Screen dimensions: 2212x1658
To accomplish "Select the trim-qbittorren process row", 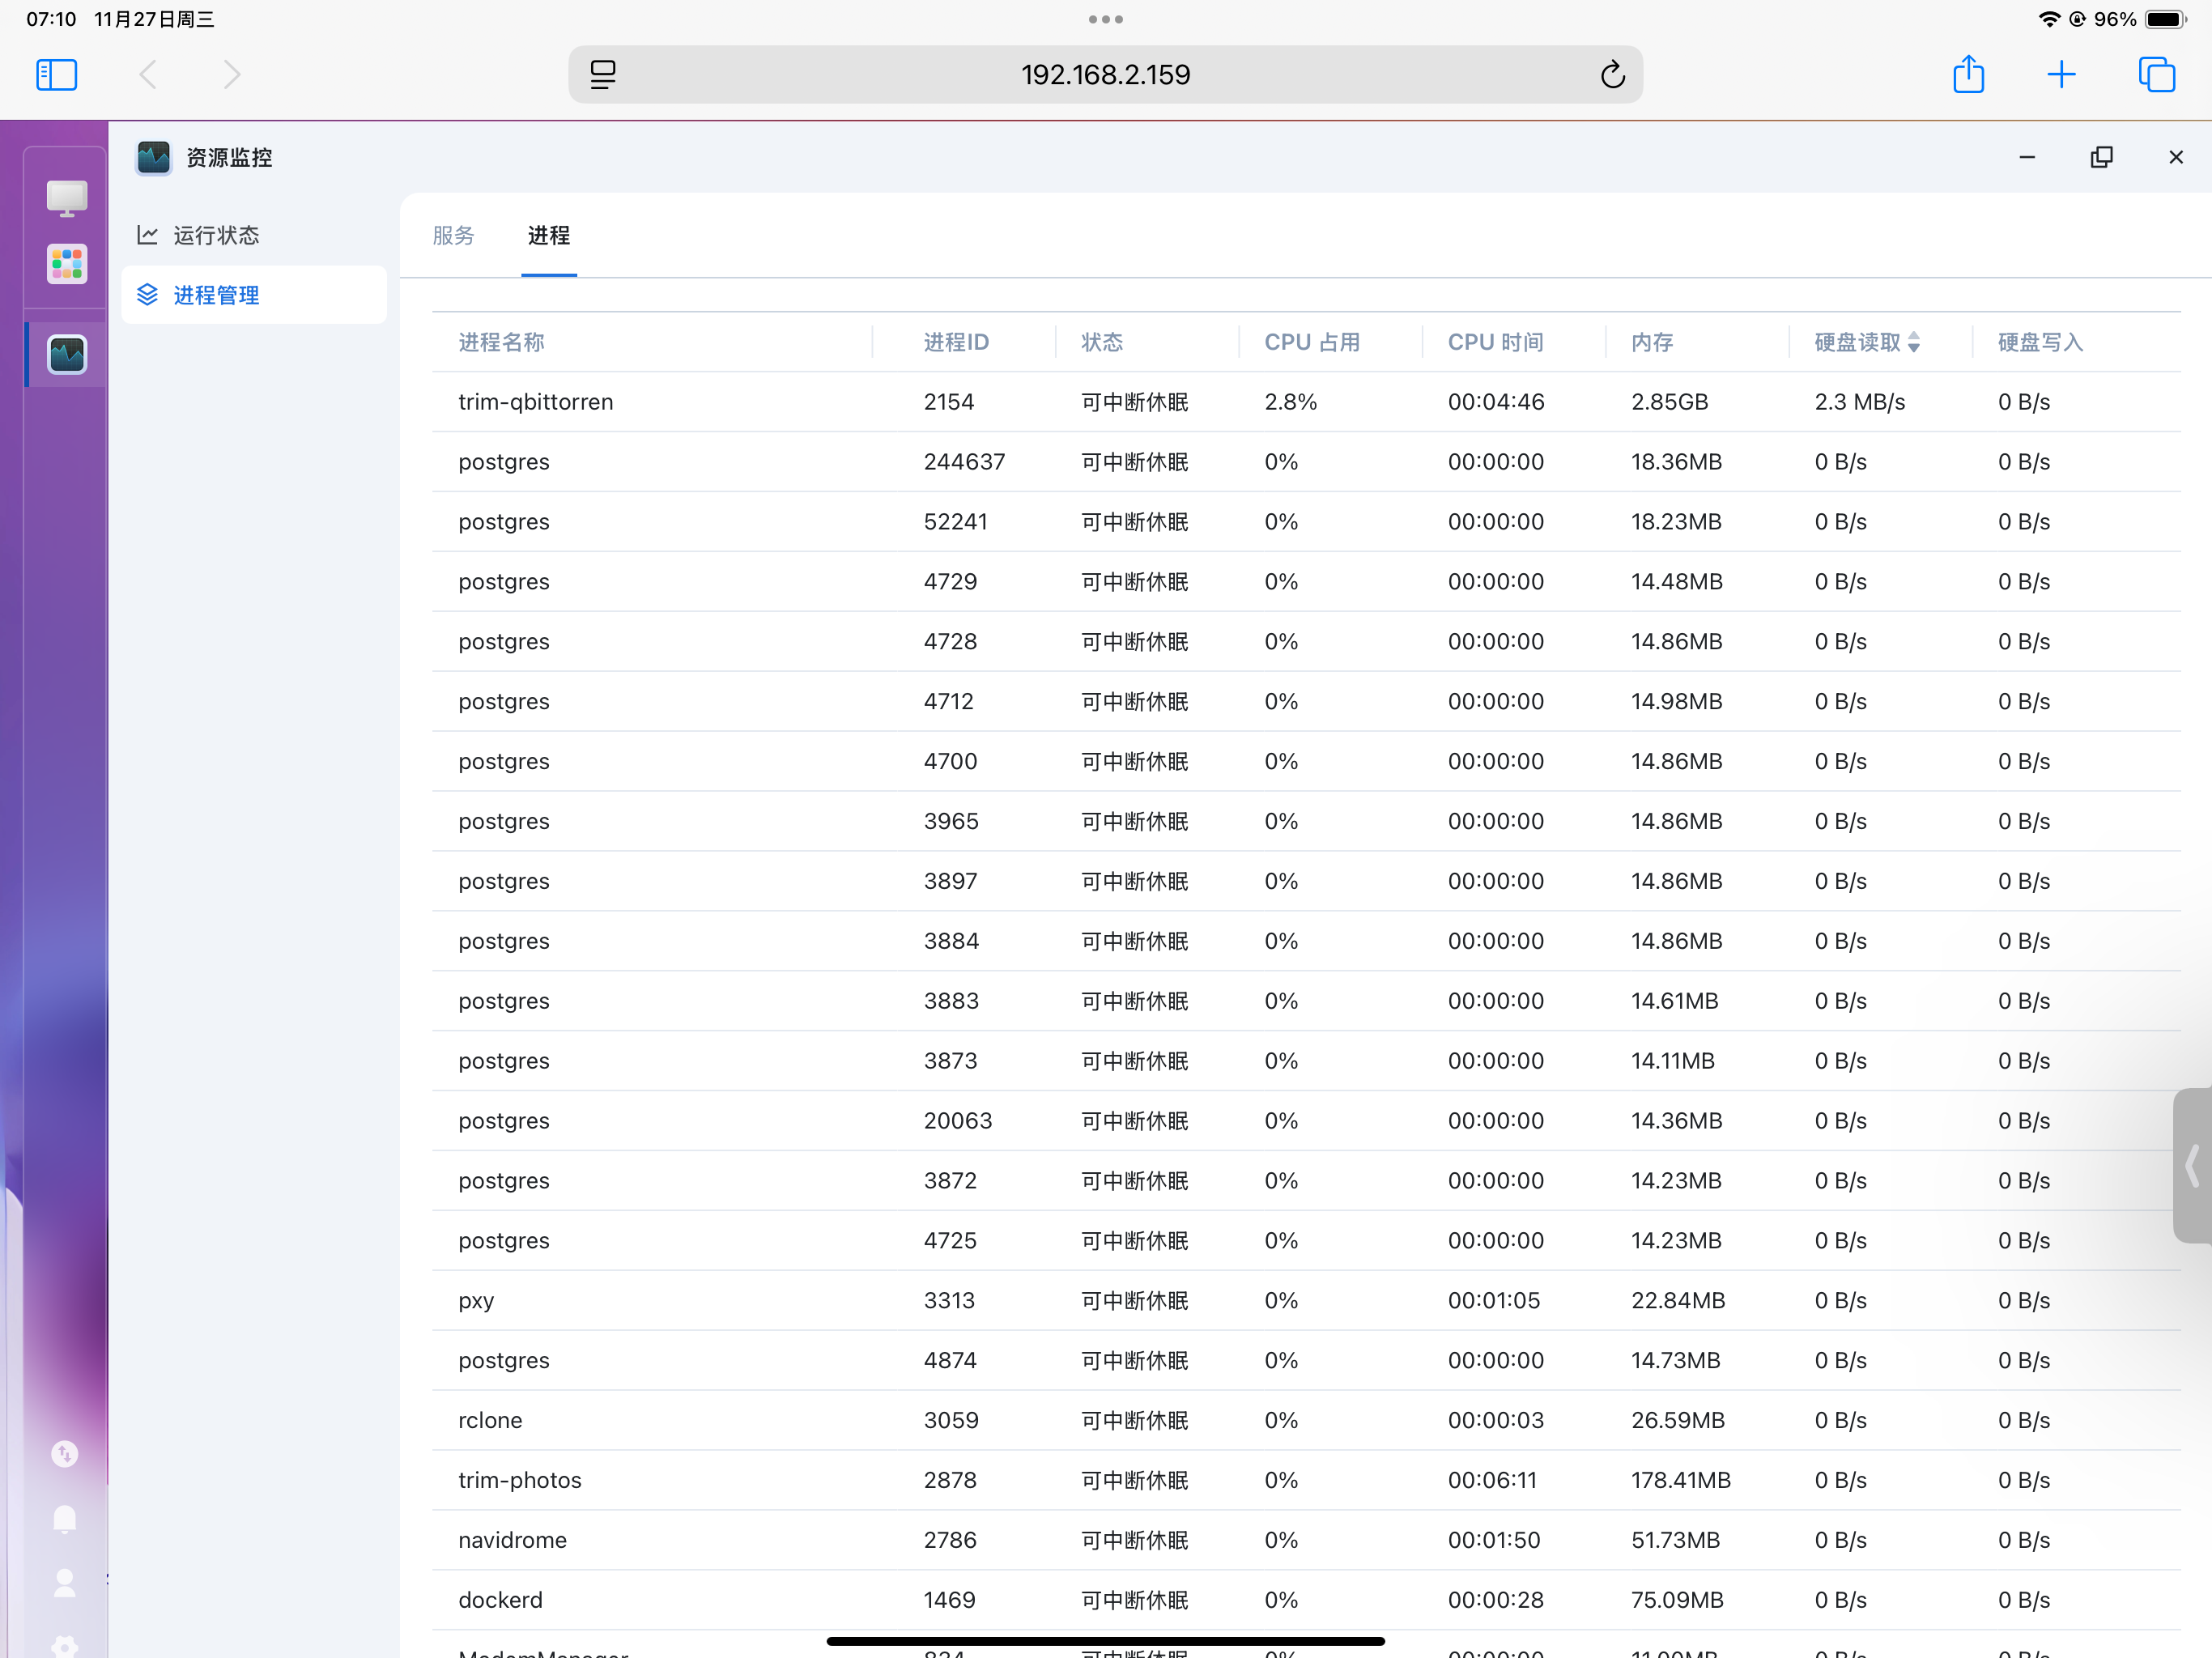I will coord(1306,402).
